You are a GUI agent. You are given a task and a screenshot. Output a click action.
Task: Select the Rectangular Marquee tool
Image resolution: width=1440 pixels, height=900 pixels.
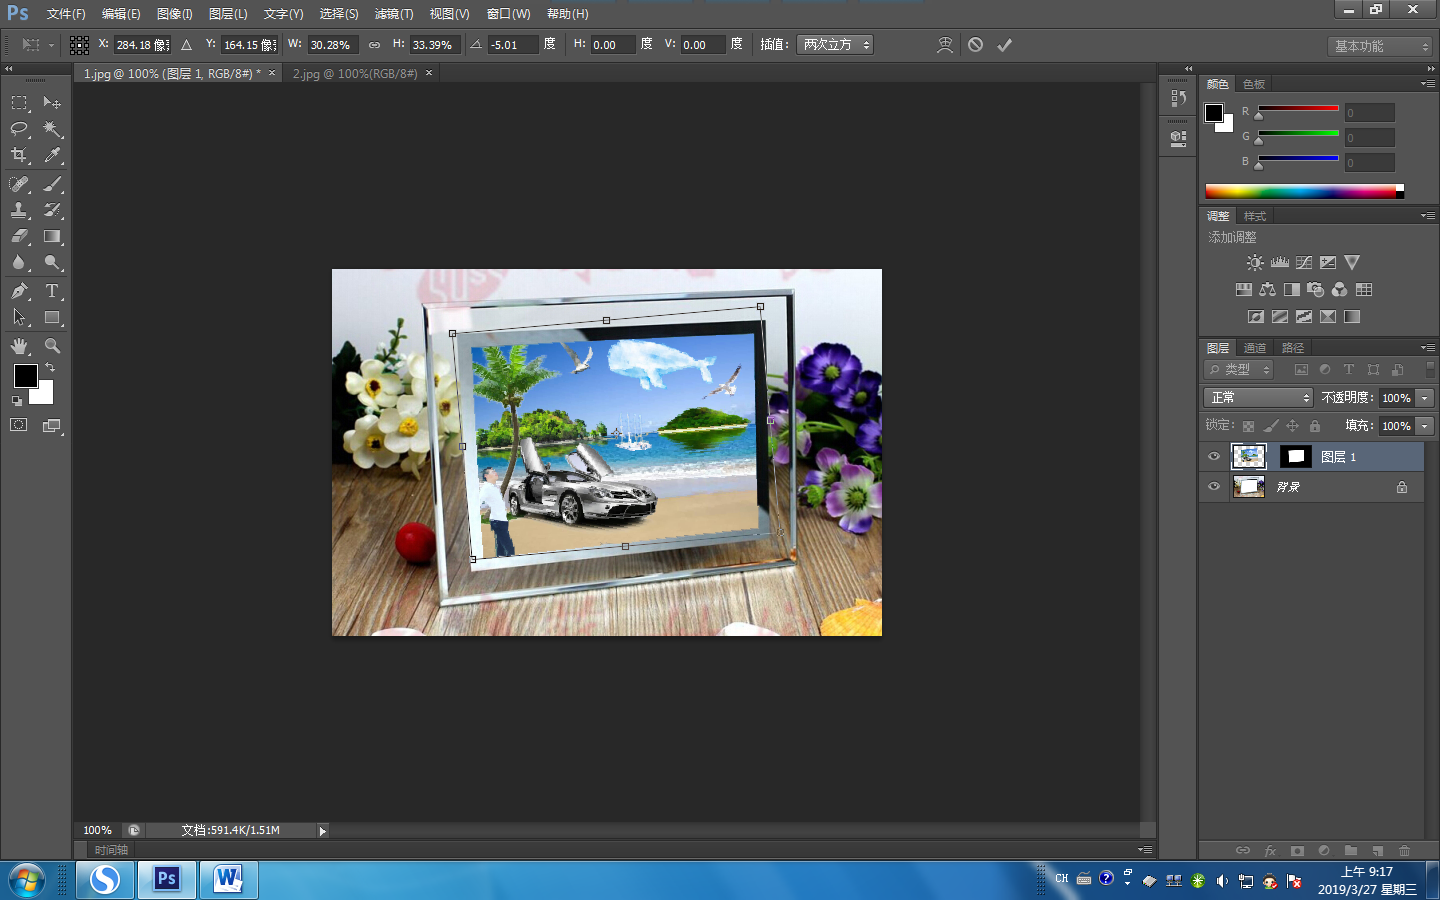tap(19, 103)
